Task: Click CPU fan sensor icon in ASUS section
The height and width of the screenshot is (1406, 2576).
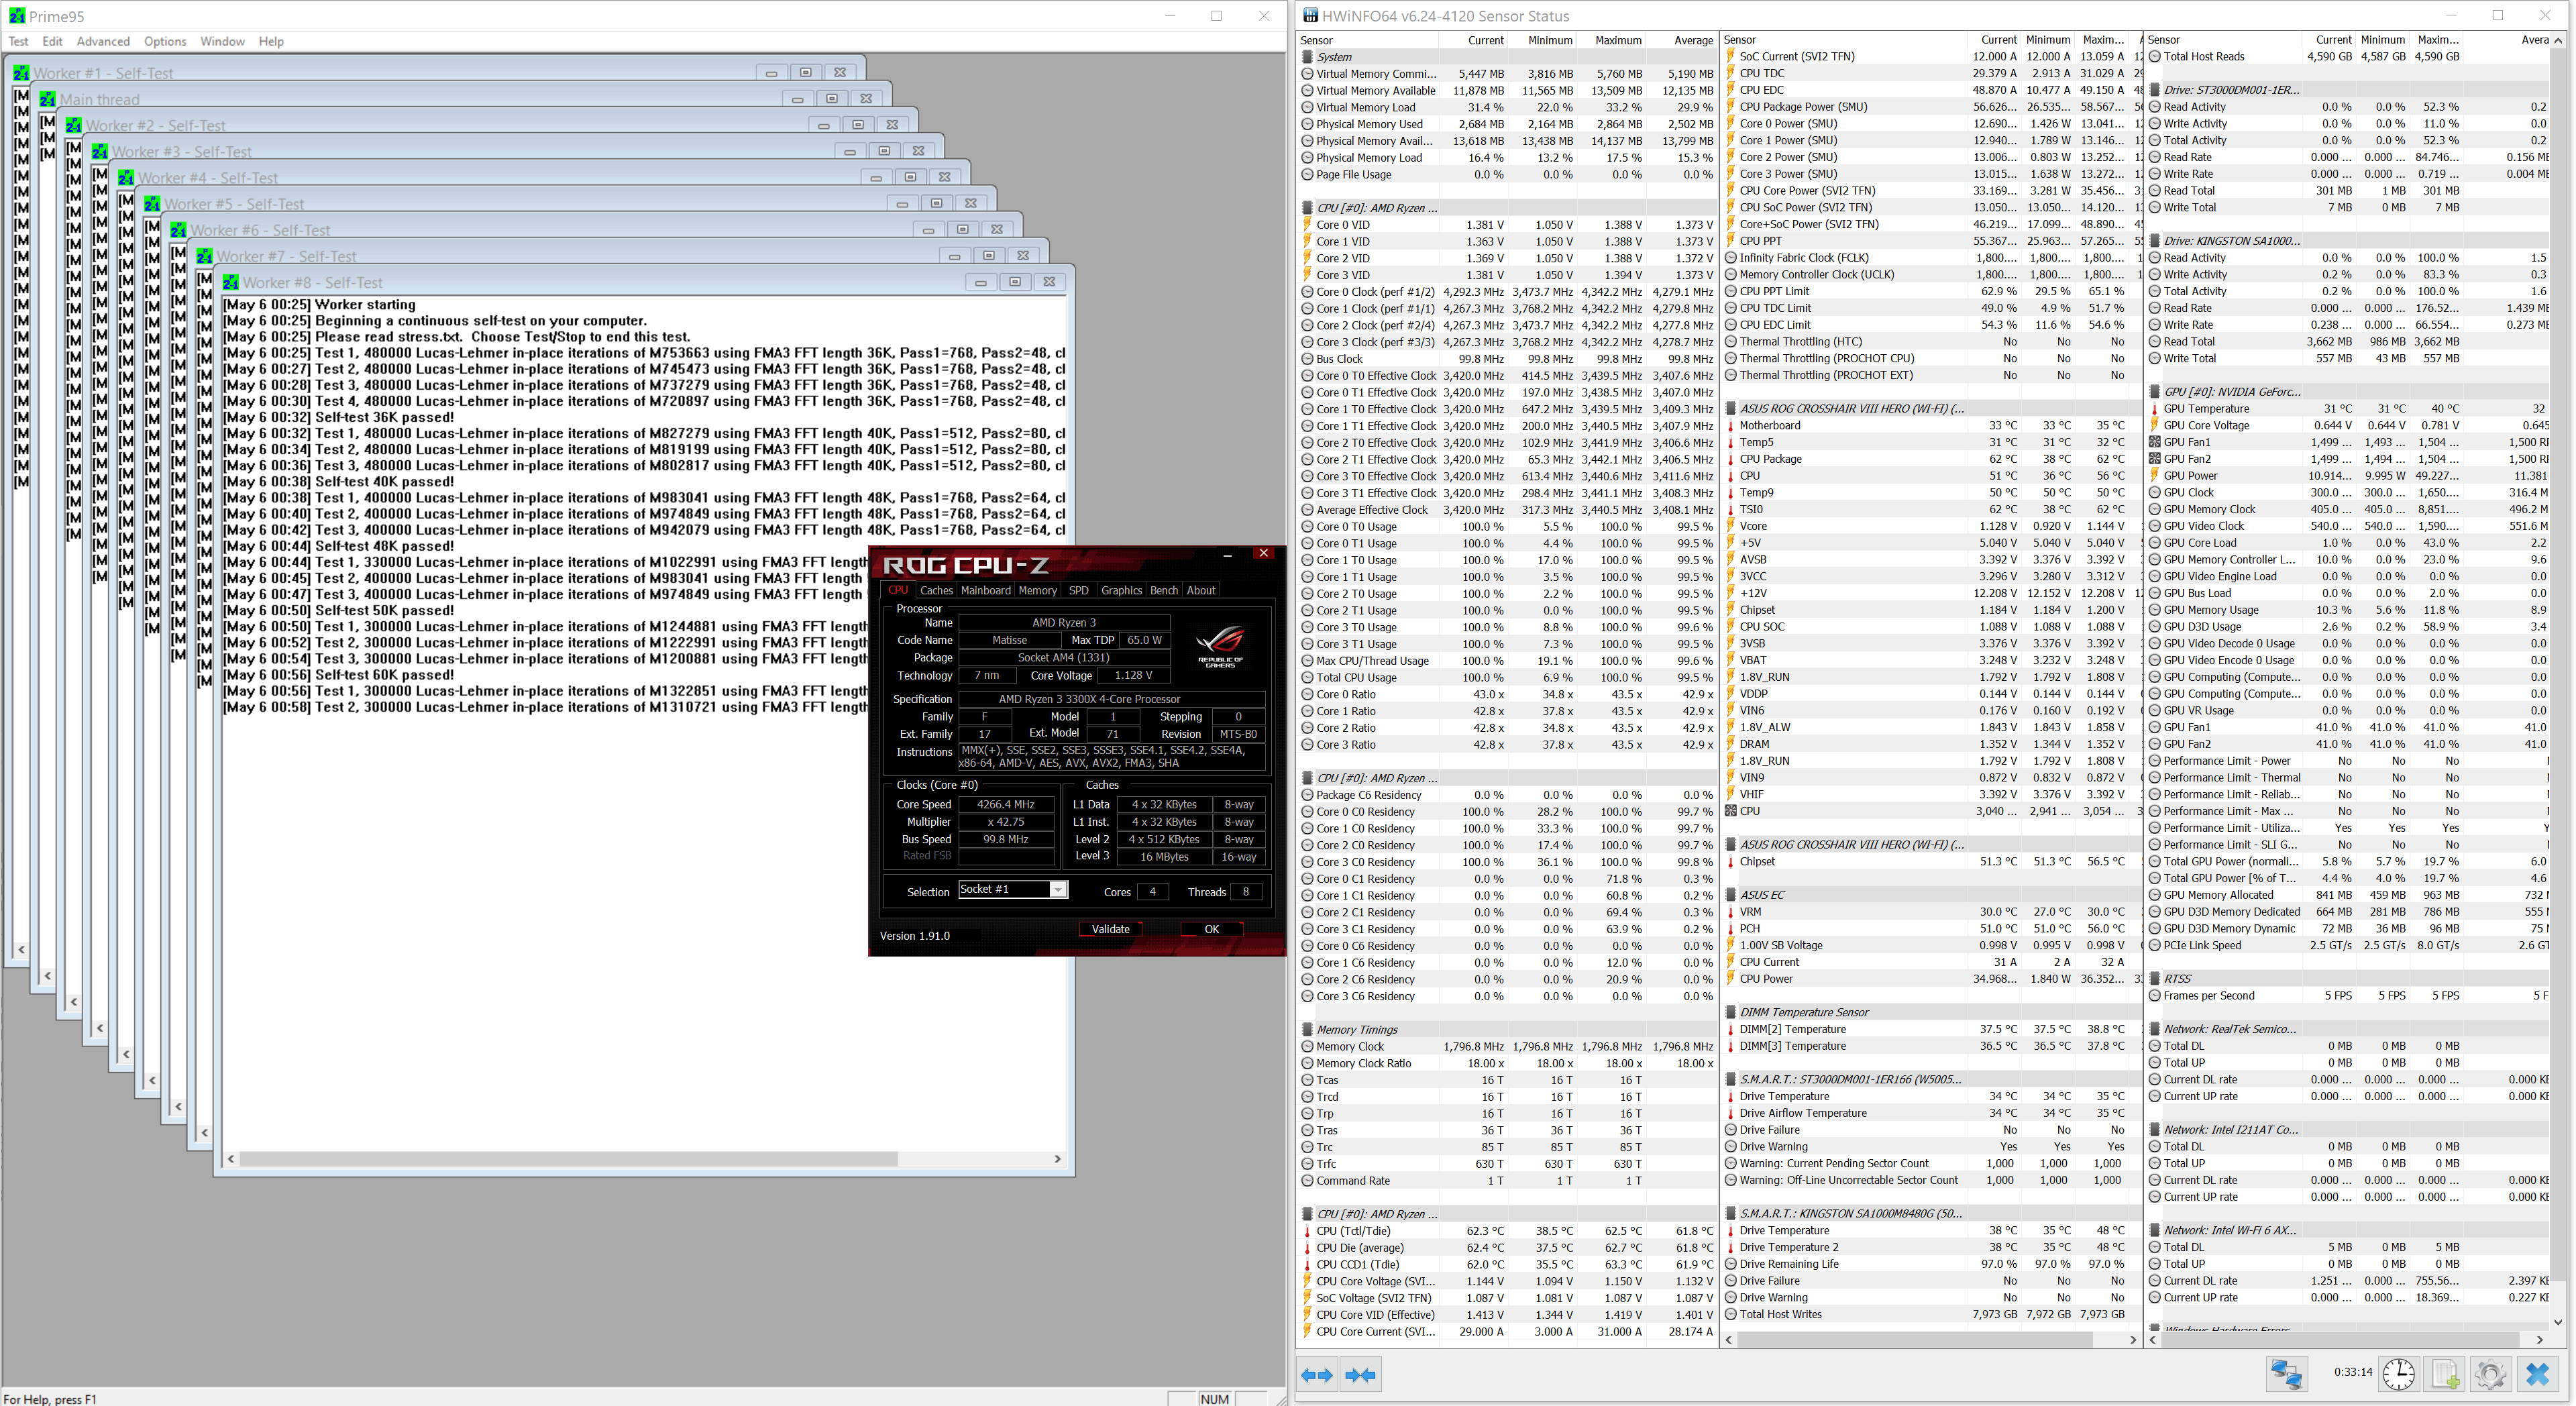Action: click(x=1731, y=811)
